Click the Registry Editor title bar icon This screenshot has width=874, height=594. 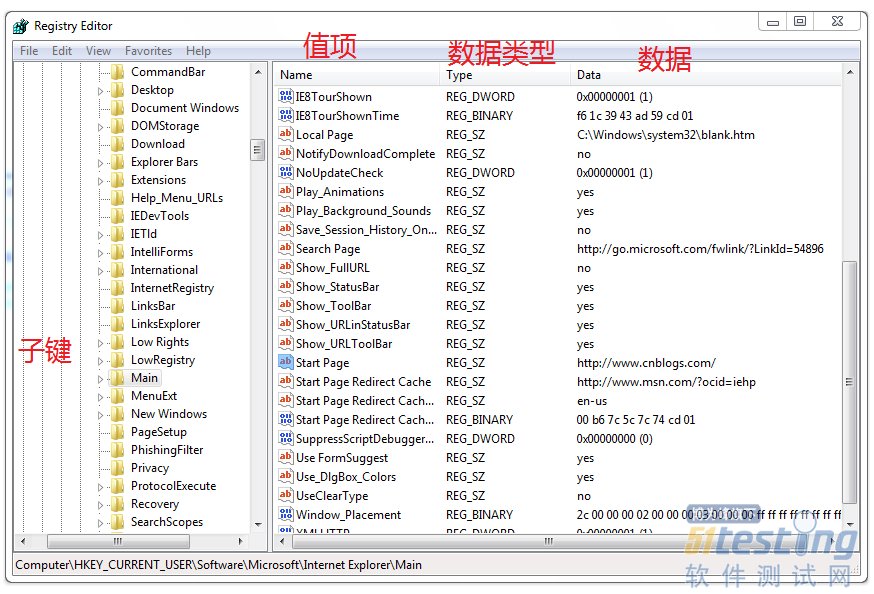21,26
